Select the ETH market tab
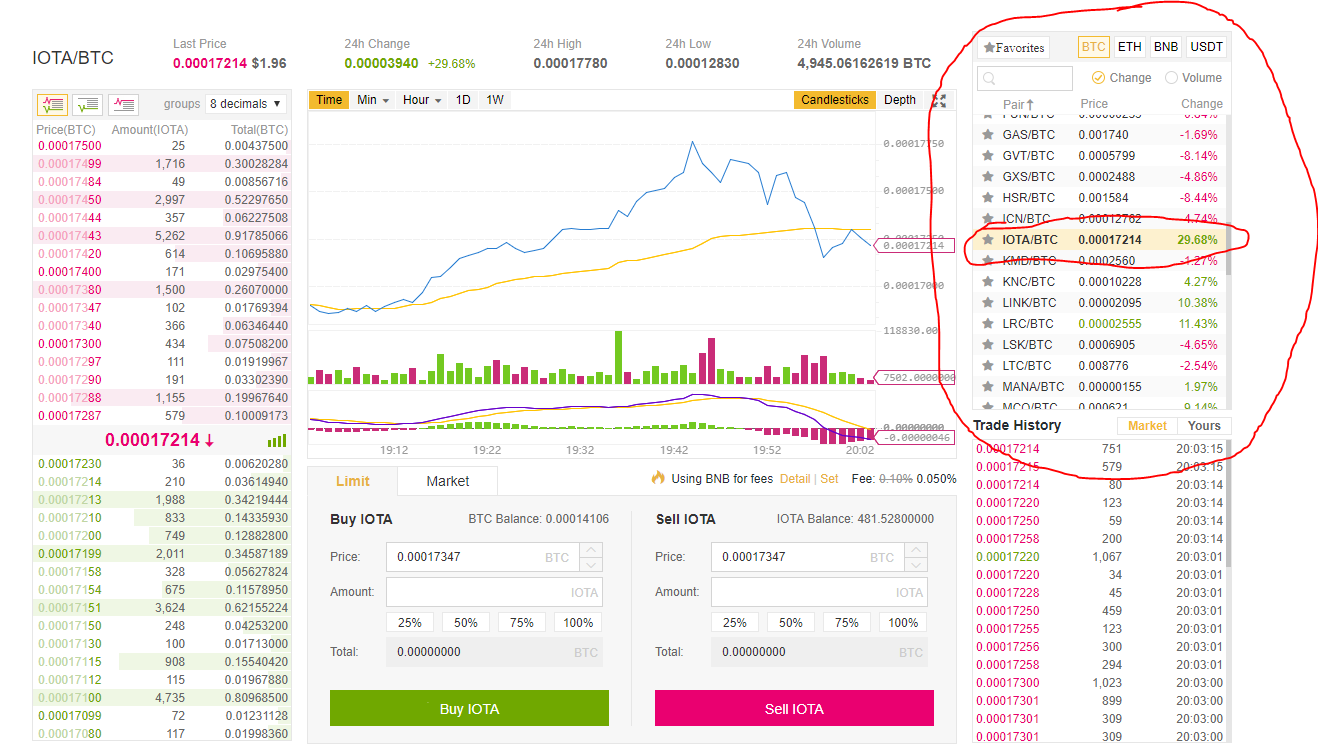Viewport: 1318px width, 755px height. (1129, 47)
